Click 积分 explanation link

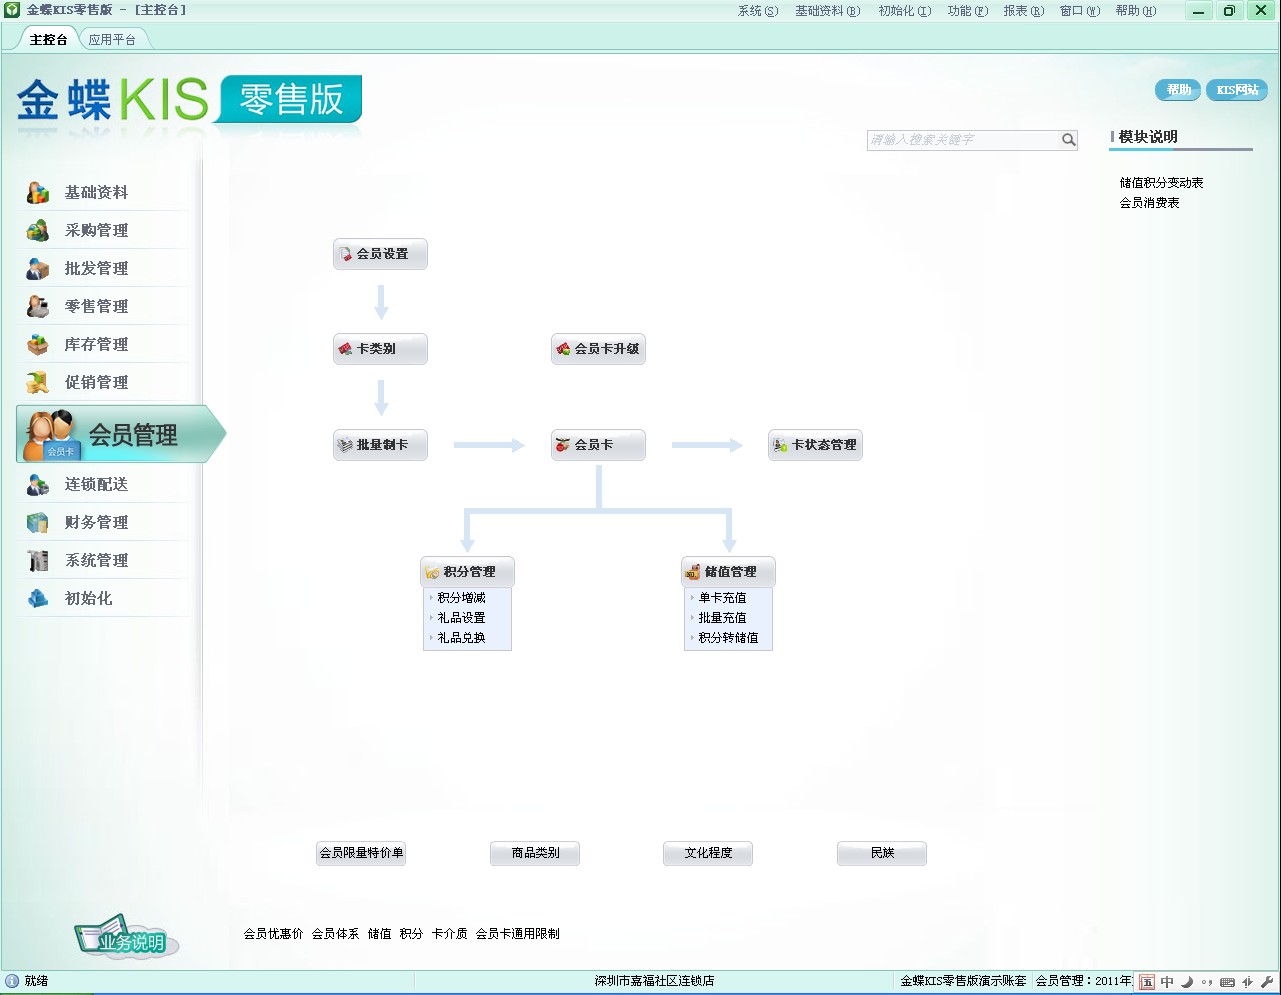point(411,934)
